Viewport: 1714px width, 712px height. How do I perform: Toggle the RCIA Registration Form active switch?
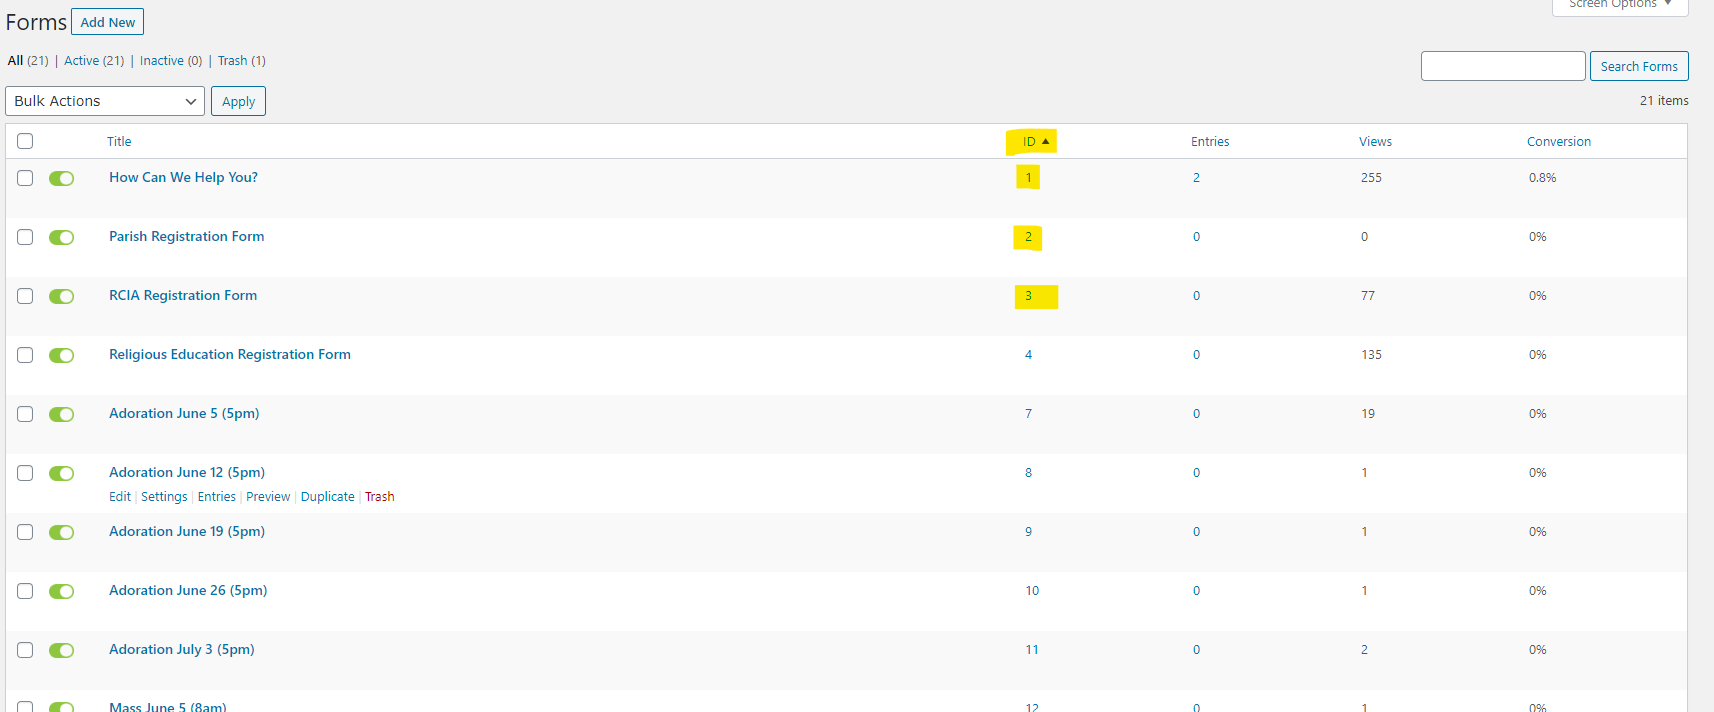[62, 296]
